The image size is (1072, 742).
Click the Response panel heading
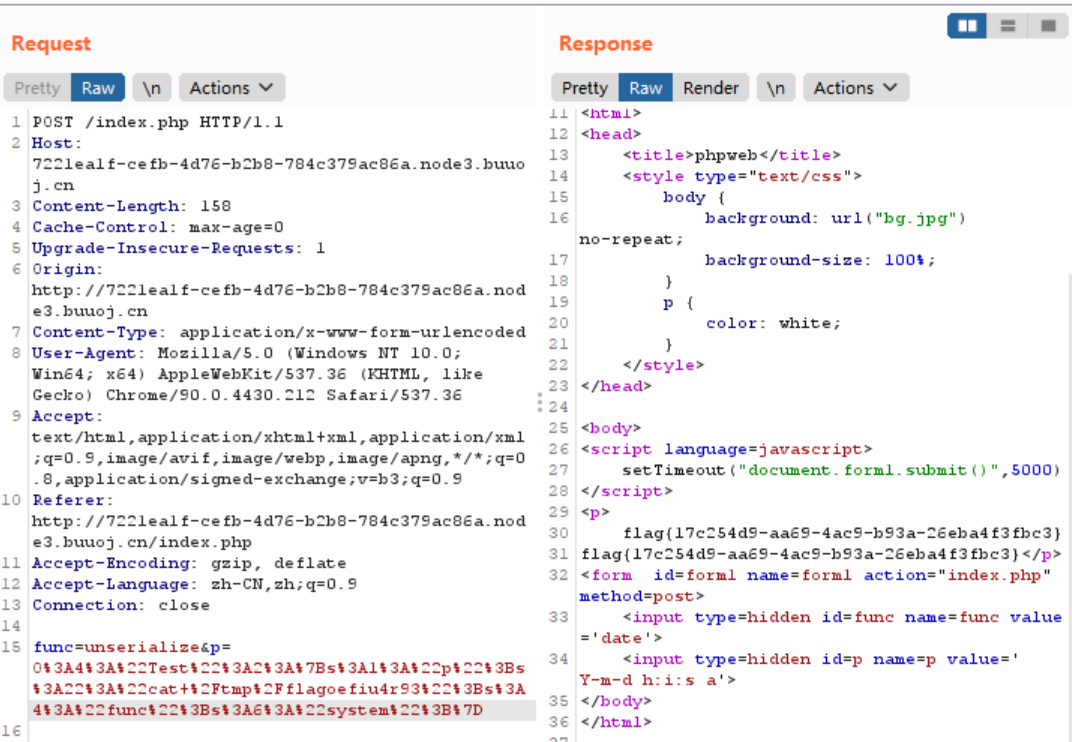click(x=606, y=43)
